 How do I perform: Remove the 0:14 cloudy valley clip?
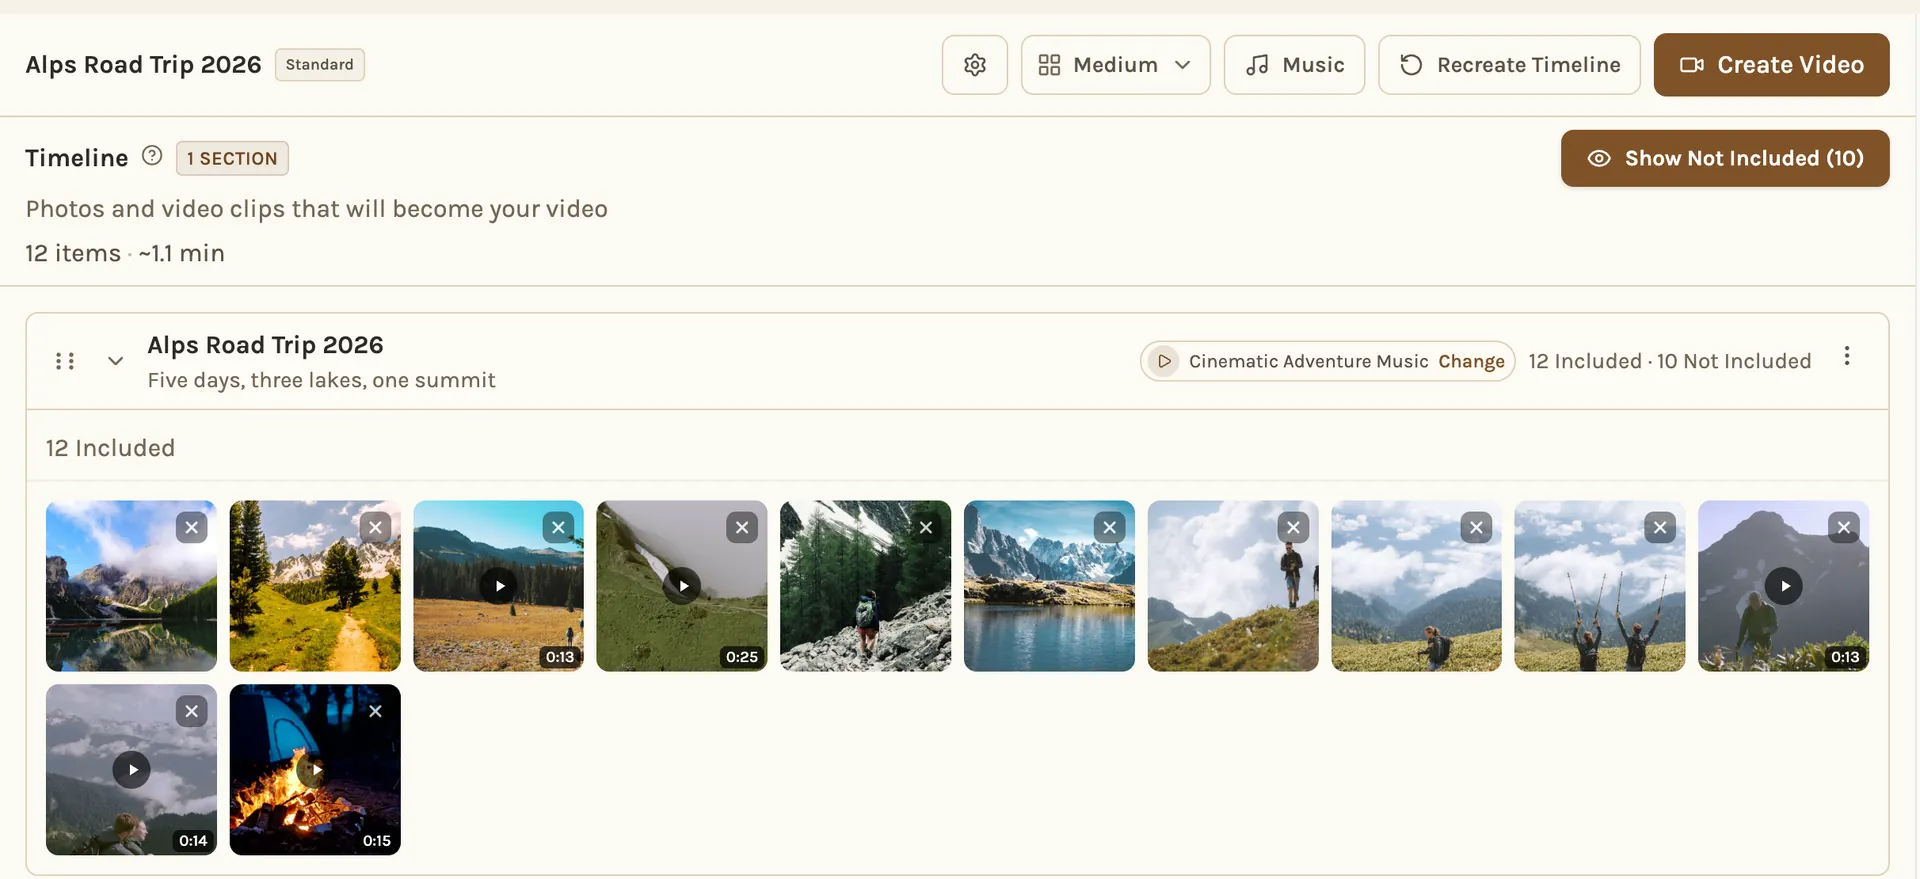click(192, 711)
